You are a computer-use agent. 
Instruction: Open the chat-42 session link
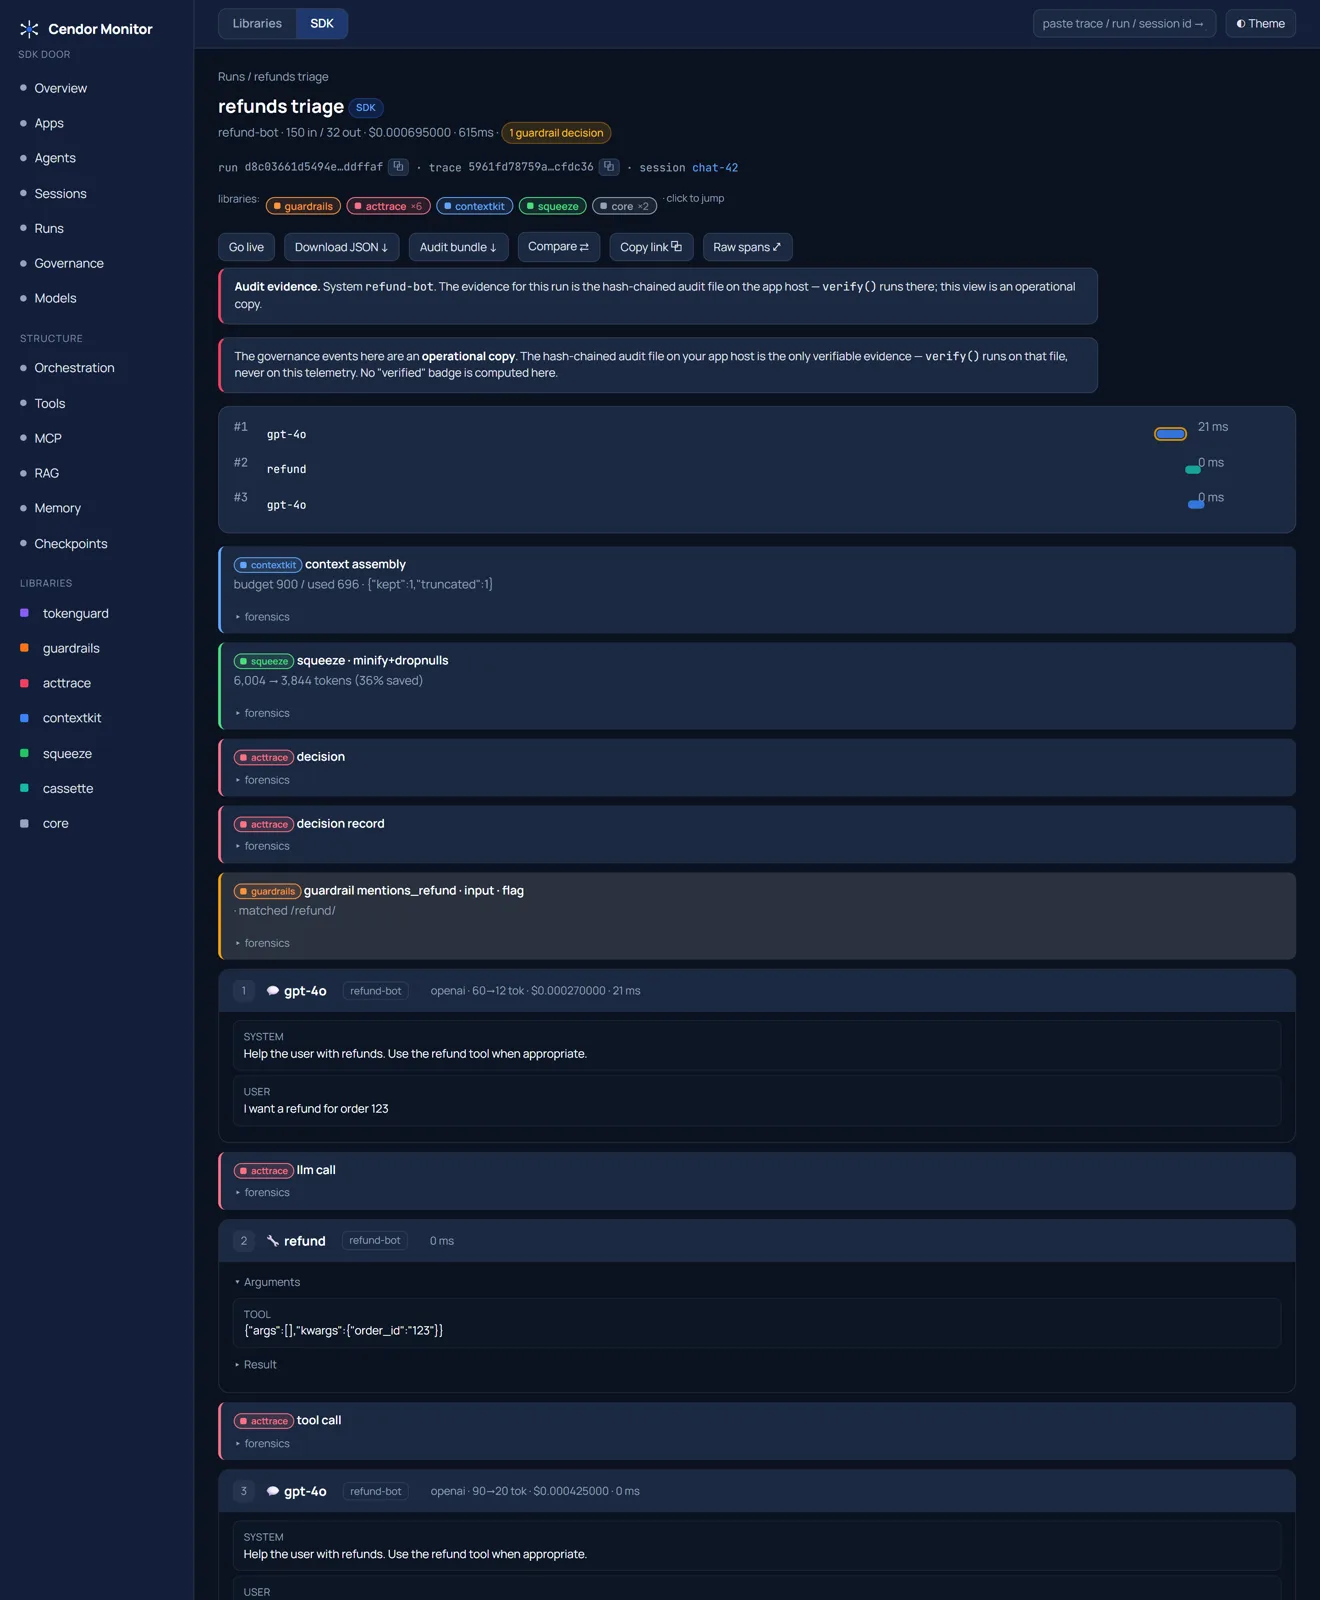[715, 168]
